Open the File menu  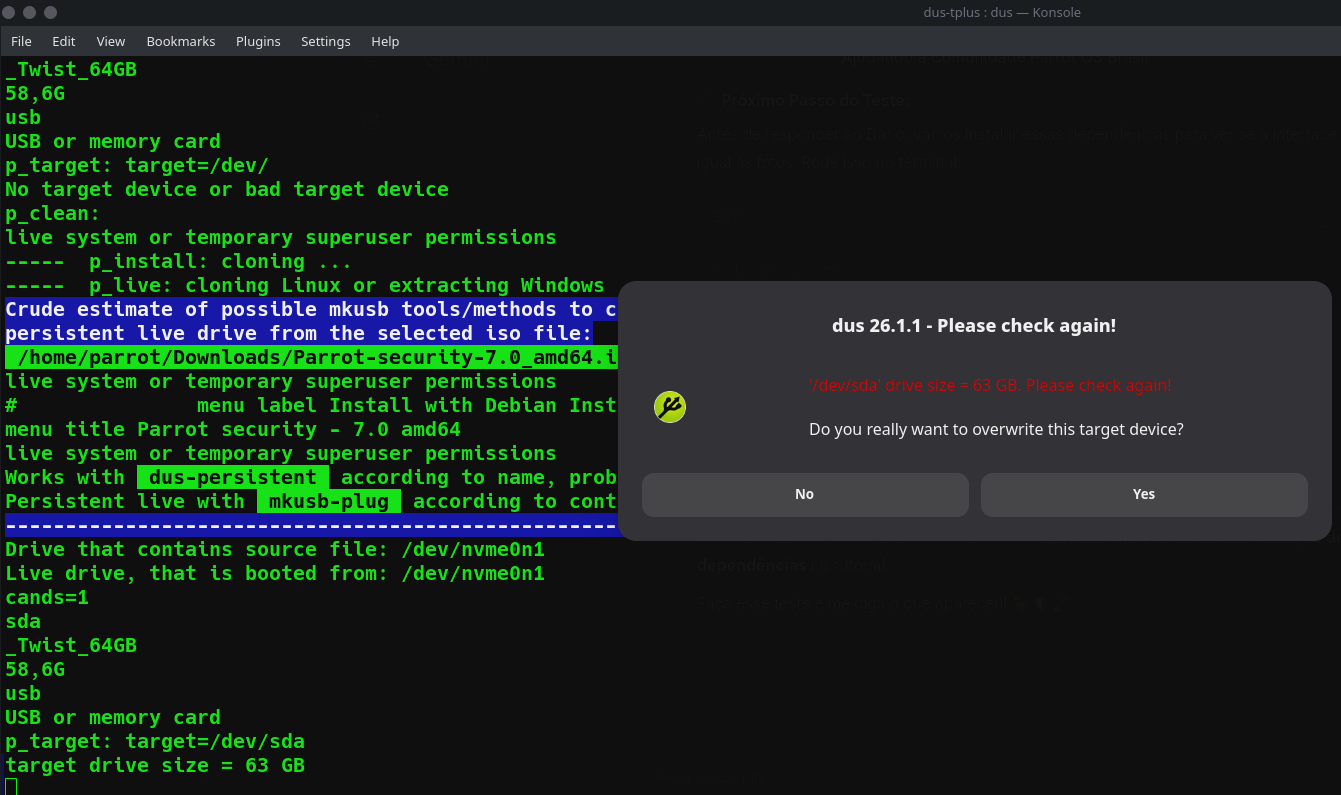click(x=21, y=41)
